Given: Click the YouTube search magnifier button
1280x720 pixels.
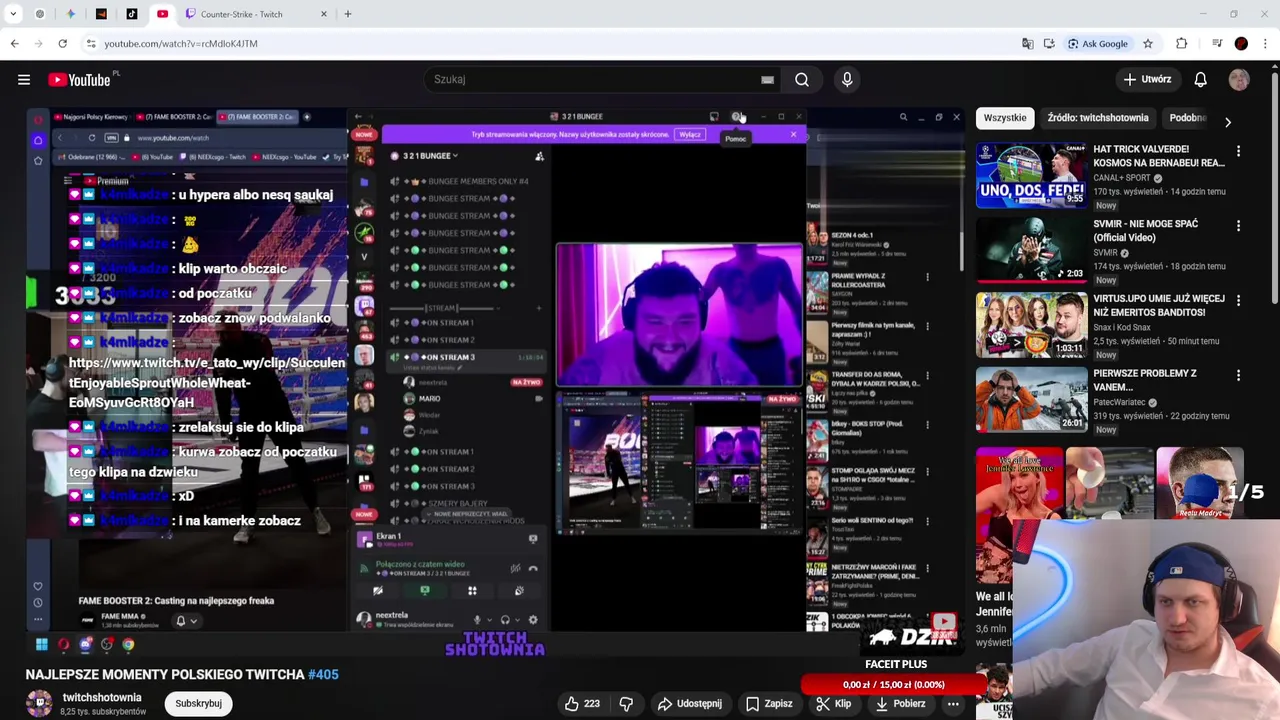Looking at the screenshot, I should coord(802,80).
